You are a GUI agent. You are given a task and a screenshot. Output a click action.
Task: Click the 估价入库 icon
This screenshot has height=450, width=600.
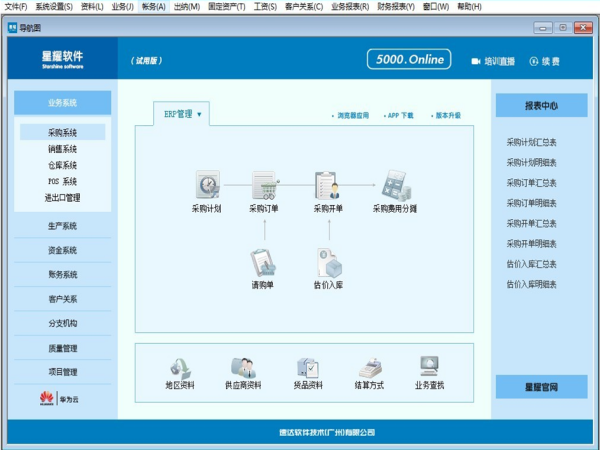point(328,262)
